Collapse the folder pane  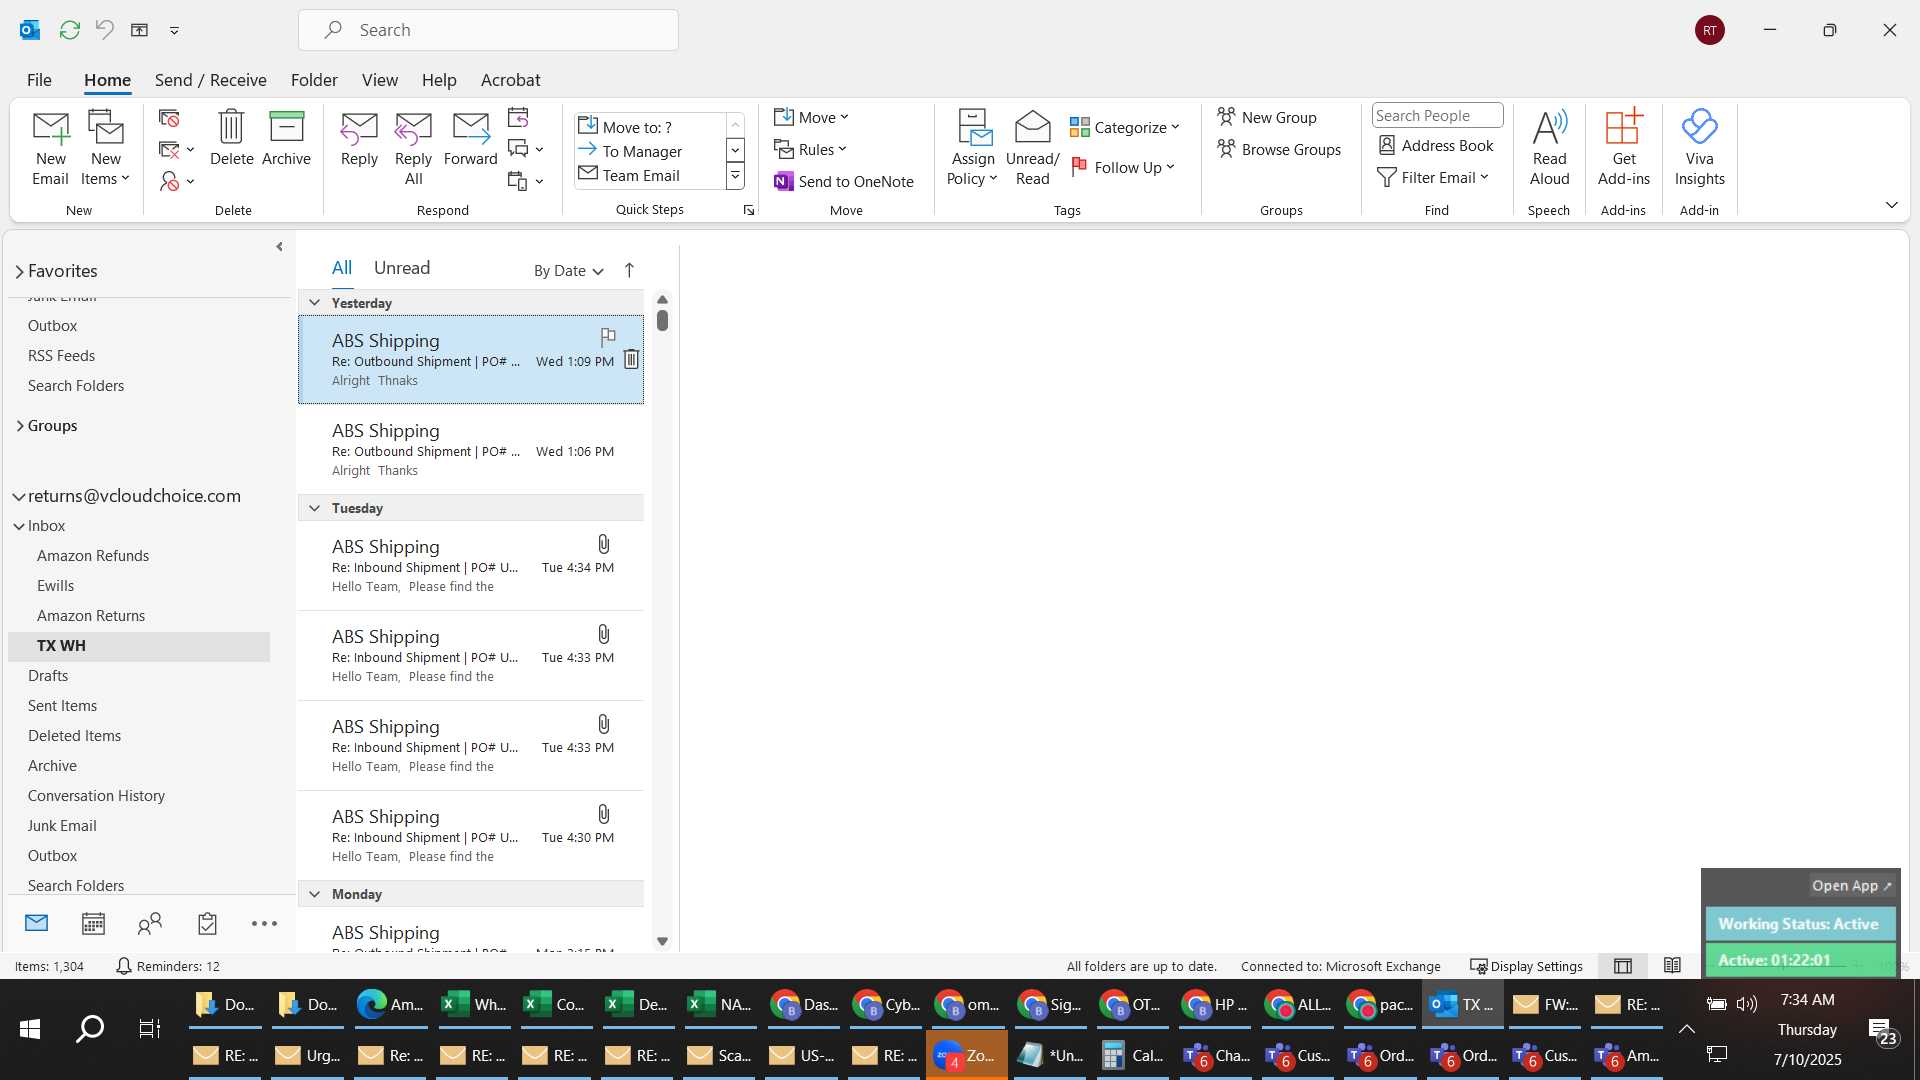[x=279, y=247]
